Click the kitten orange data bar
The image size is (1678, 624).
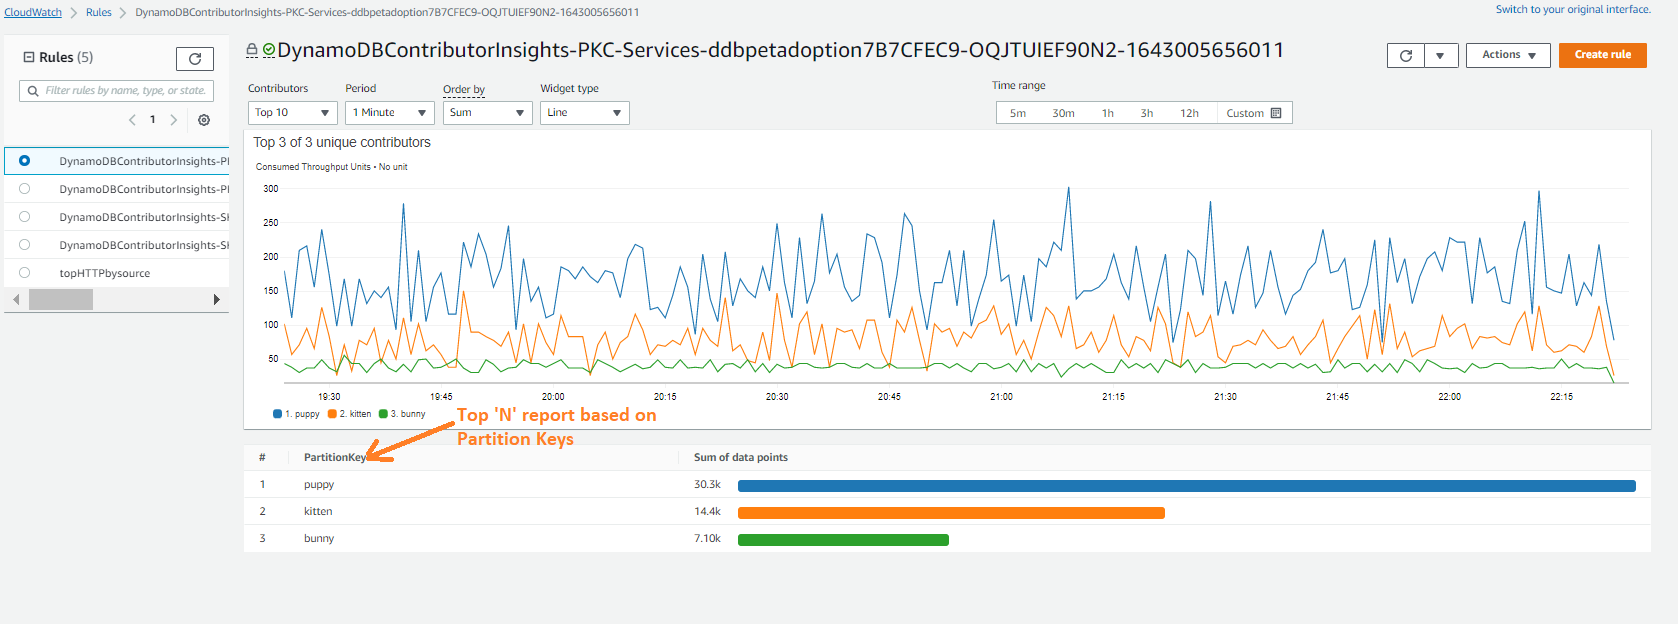point(951,513)
